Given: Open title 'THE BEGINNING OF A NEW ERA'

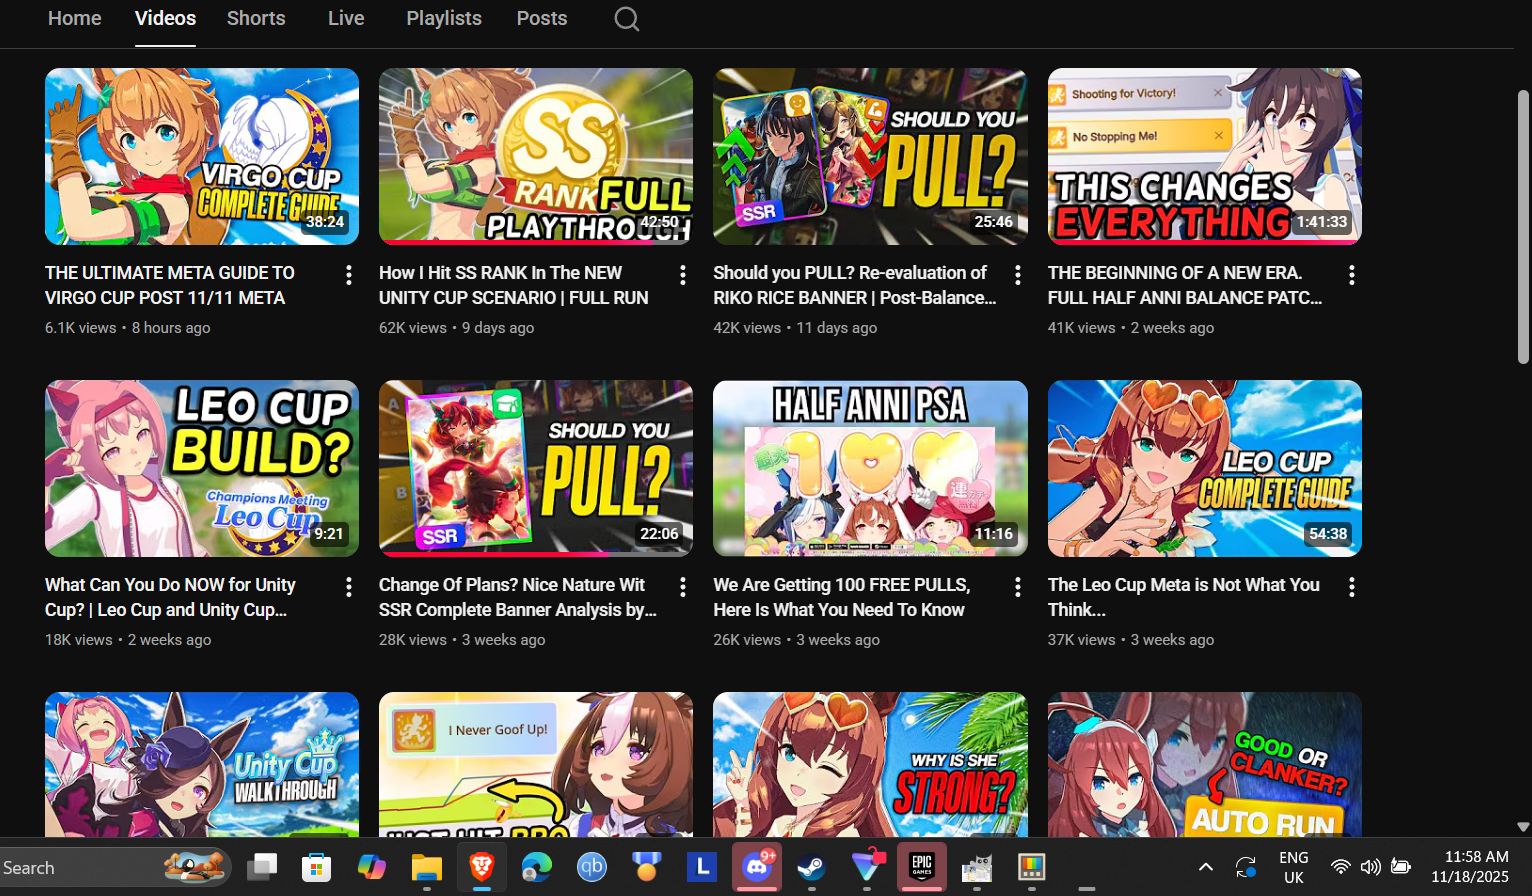Looking at the screenshot, I should click(1185, 285).
